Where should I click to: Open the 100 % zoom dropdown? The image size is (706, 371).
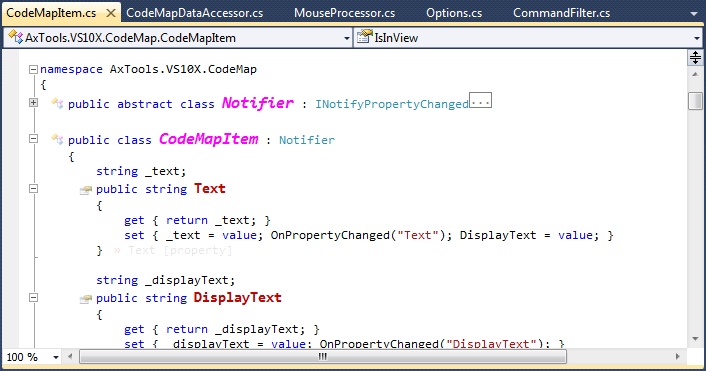pyautogui.click(x=56, y=357)
